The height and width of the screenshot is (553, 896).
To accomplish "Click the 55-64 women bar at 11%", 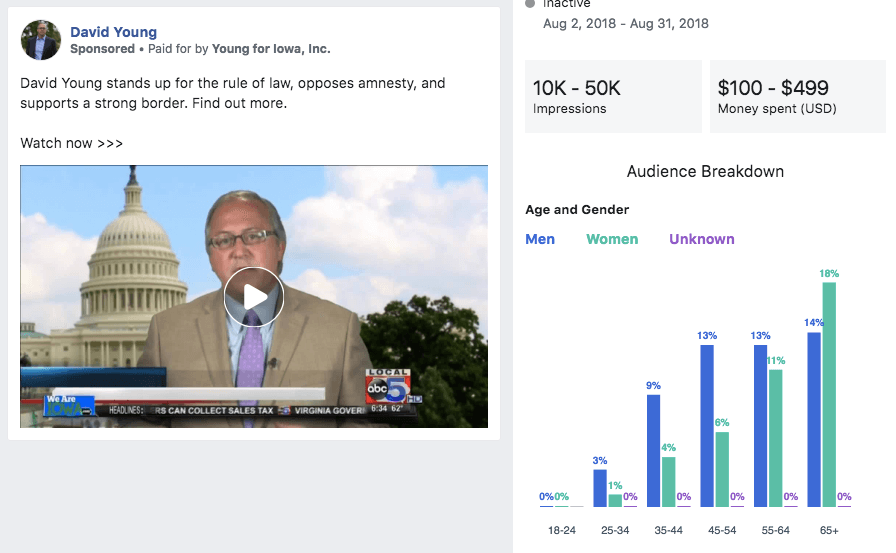I will click(776, 438).
